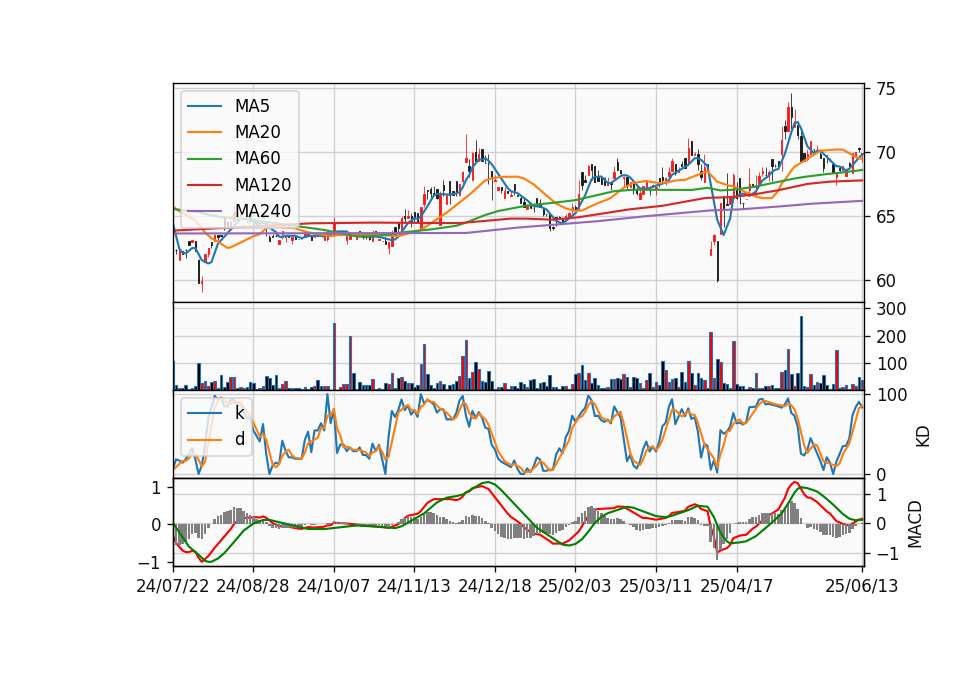Click the 200 volume axis label
Screen dimensions: 960x690
891,337
